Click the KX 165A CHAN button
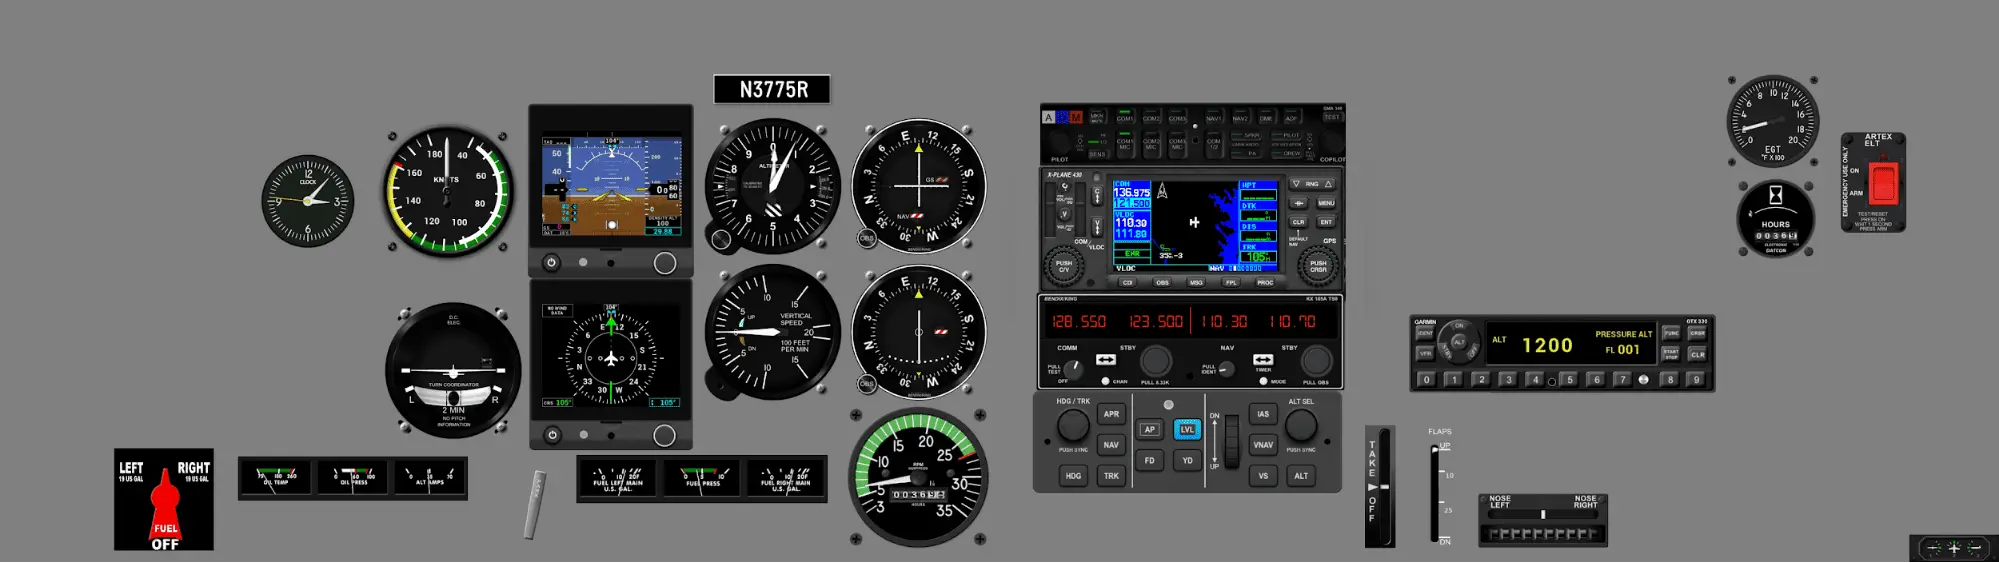 click(x=1105, y=381)
